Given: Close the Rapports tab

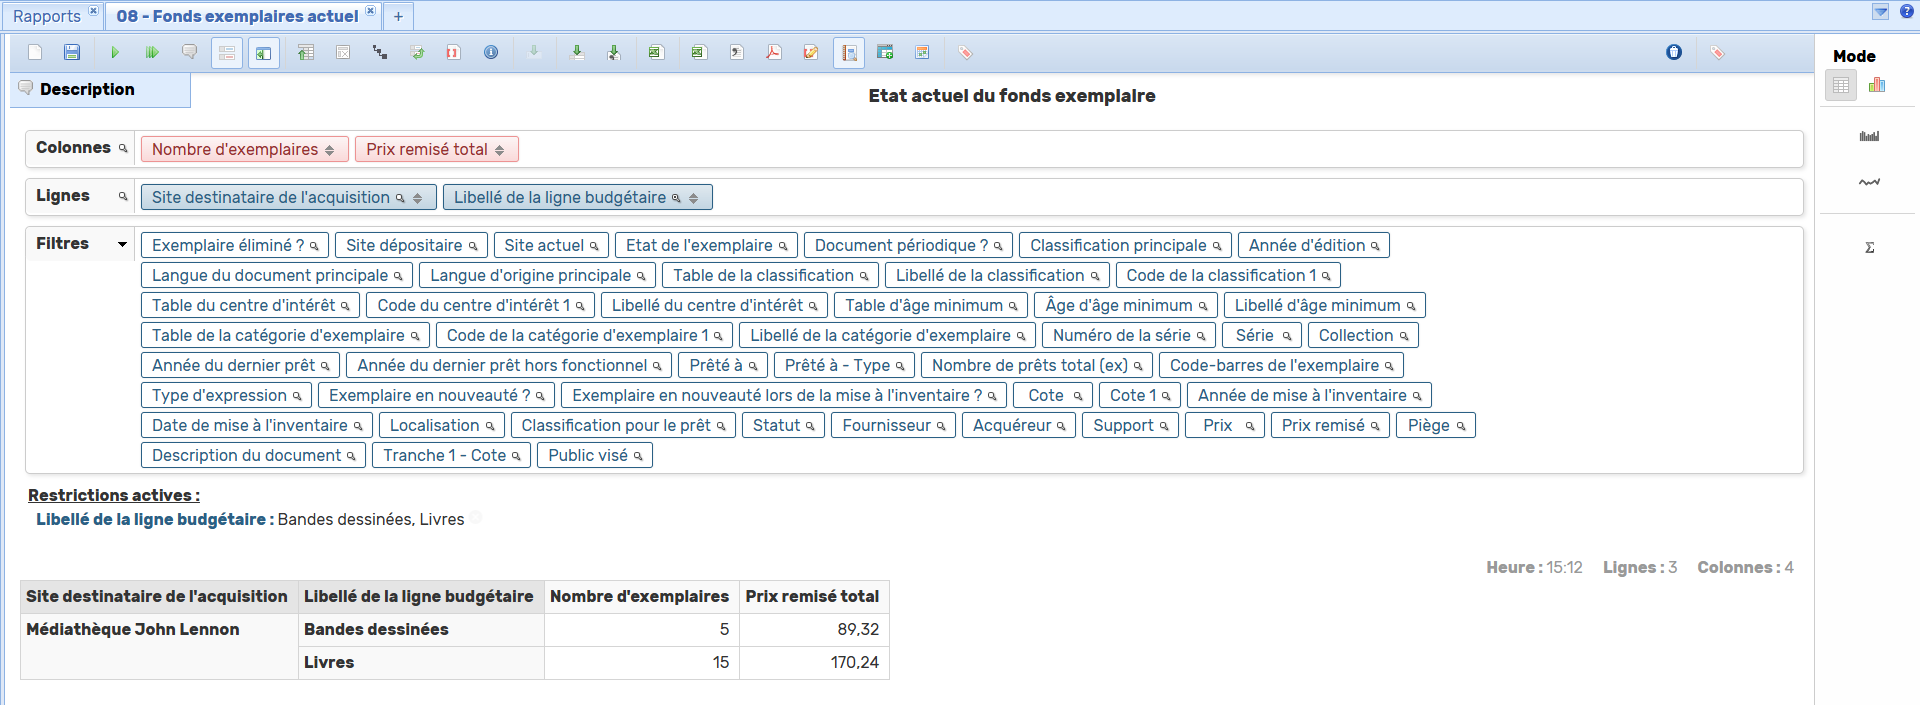Looking at the screenshot, I should [93, 11].
